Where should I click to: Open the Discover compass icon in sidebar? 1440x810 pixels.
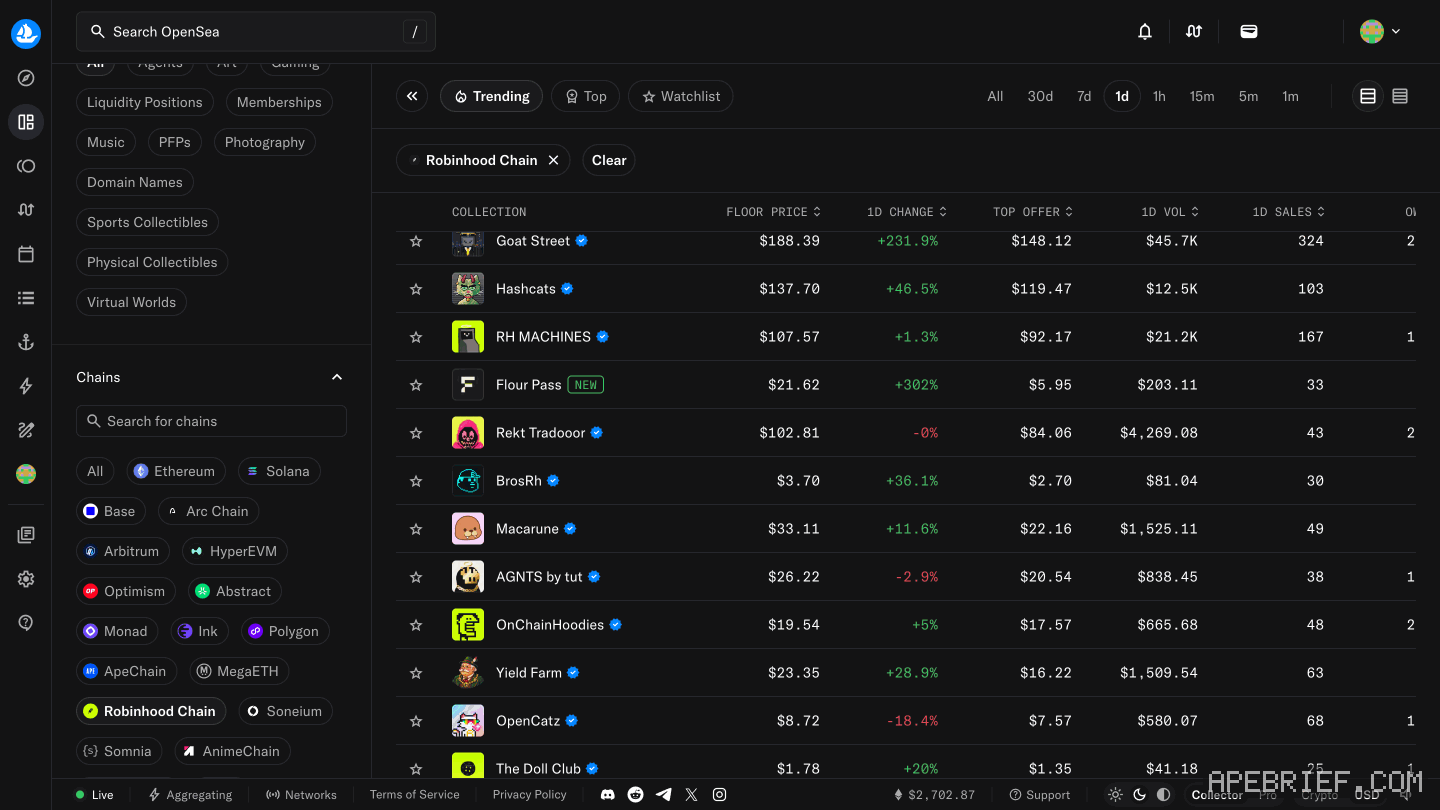[26, 78]
